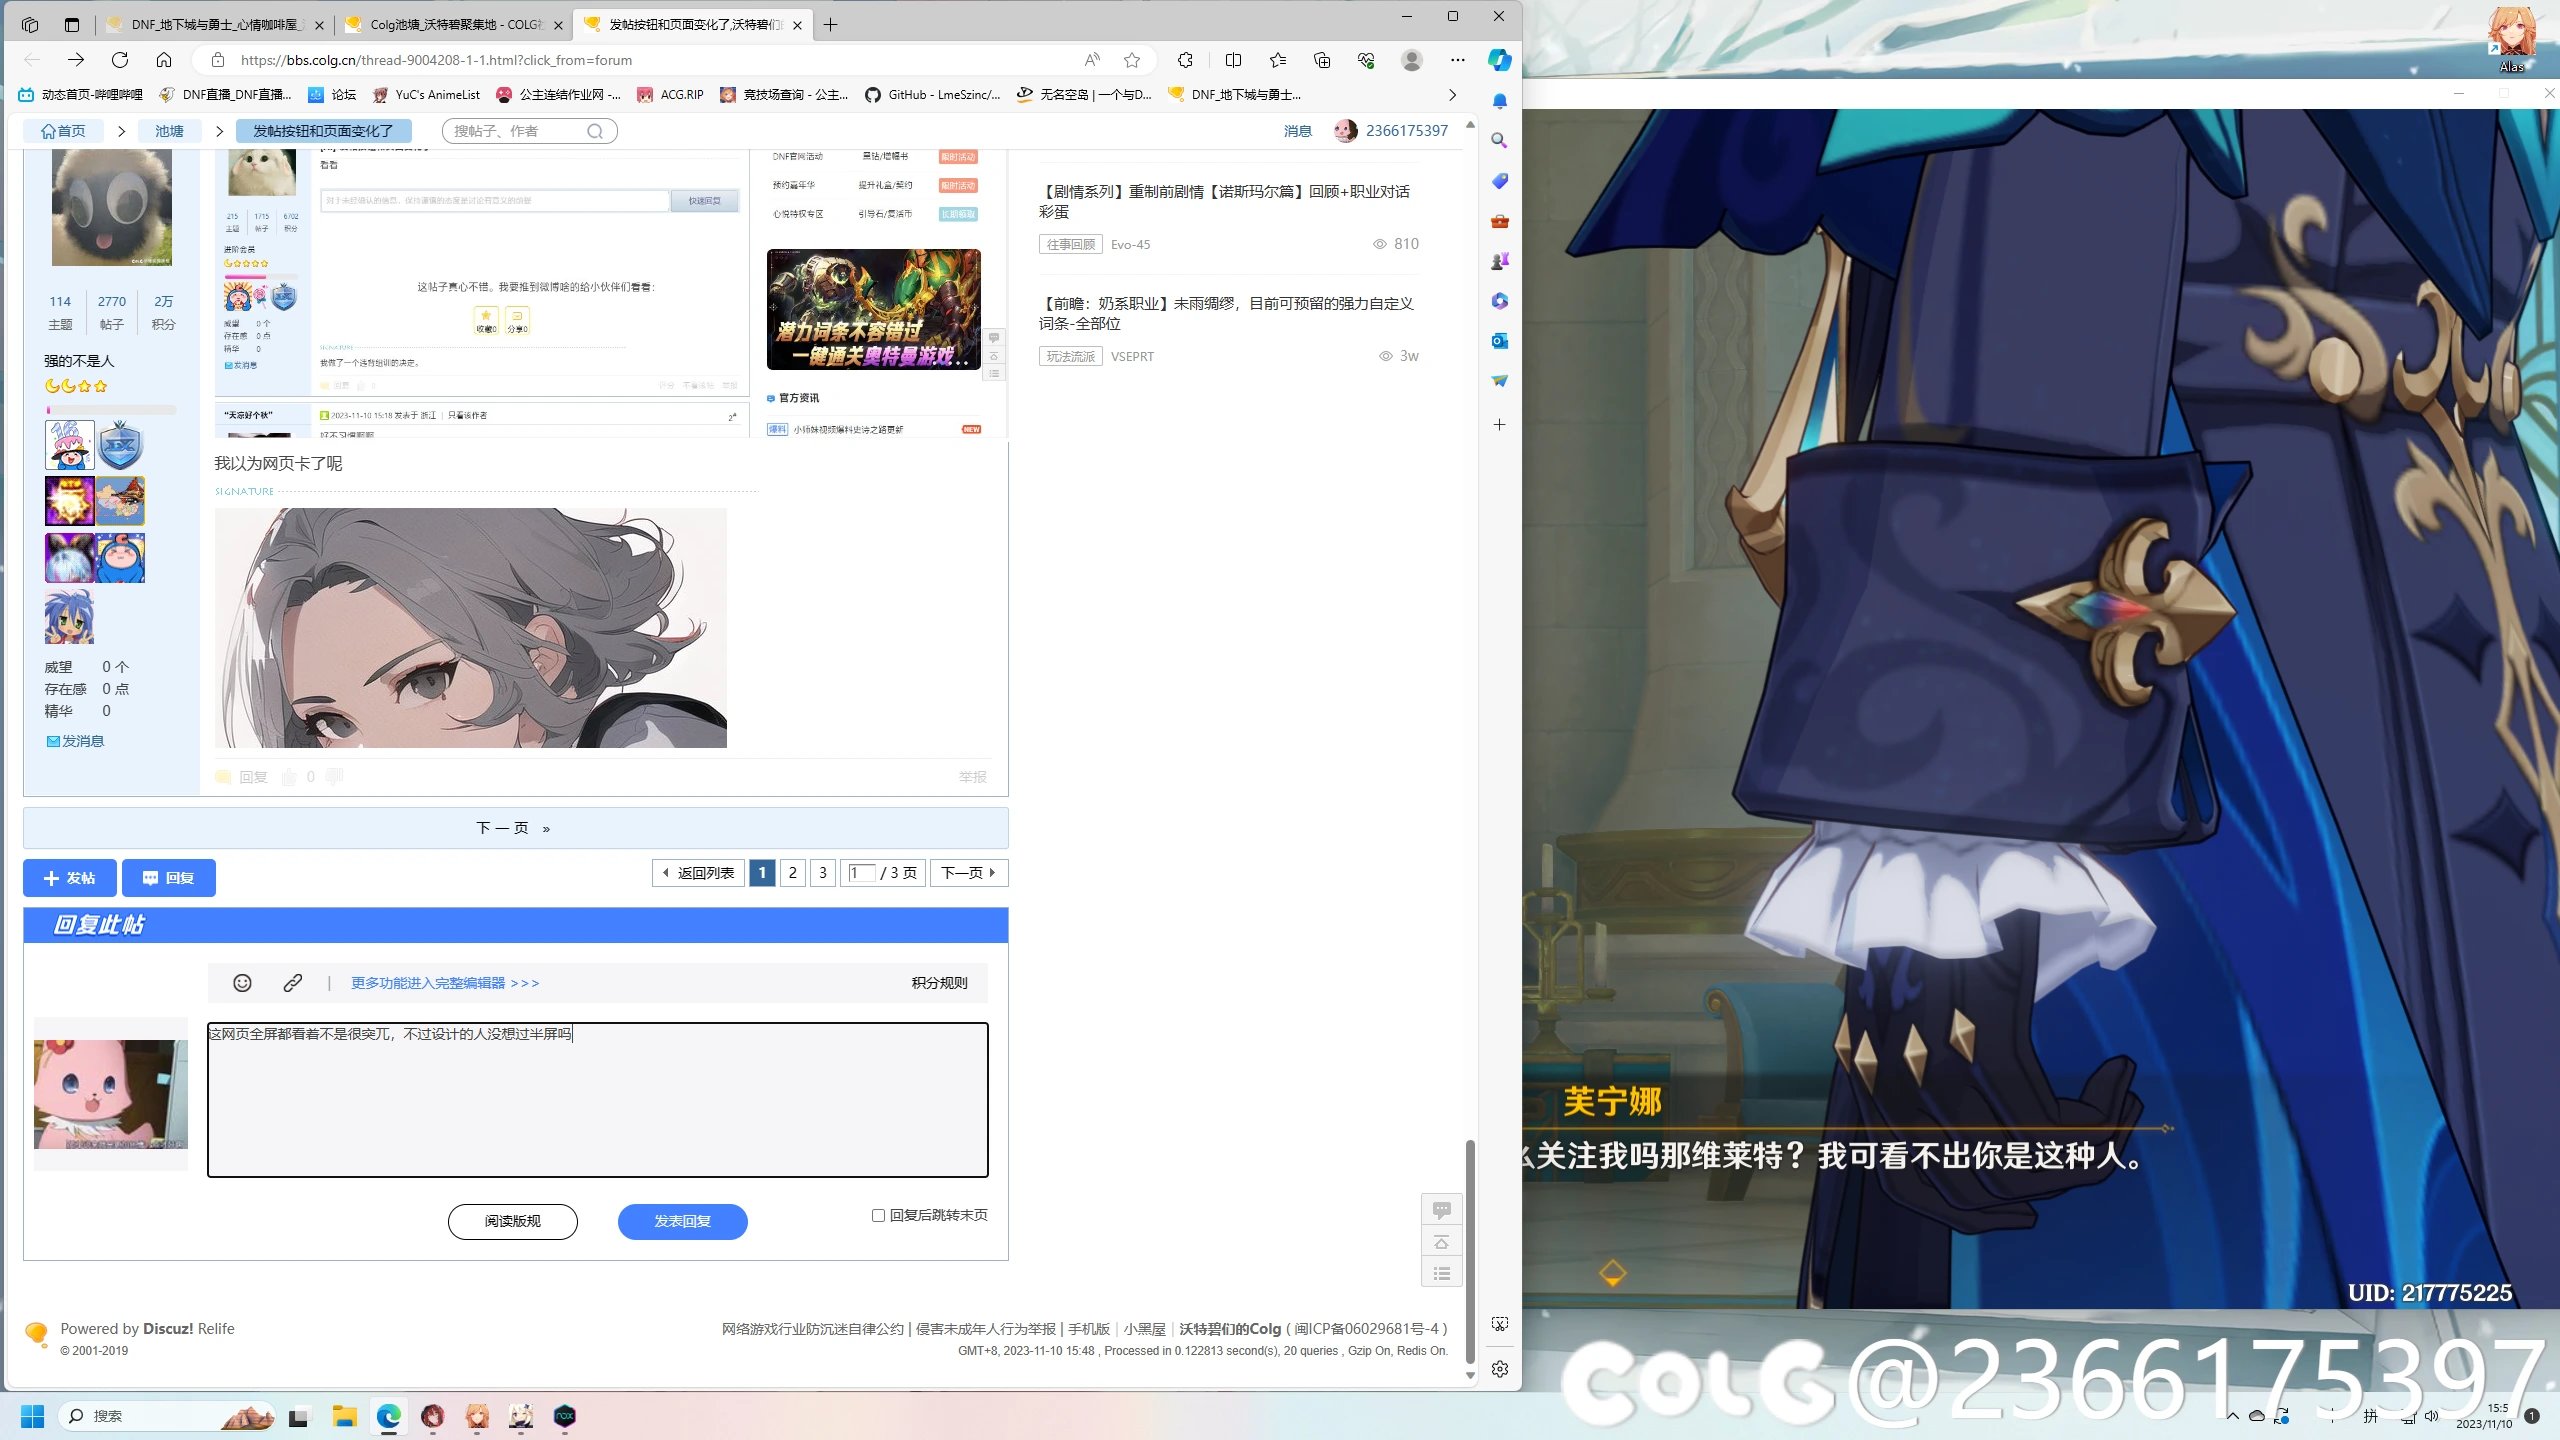Check the 回复后跳转末页 checkbox
Screen dimensions: 2560x1440
click(878, 1215)
